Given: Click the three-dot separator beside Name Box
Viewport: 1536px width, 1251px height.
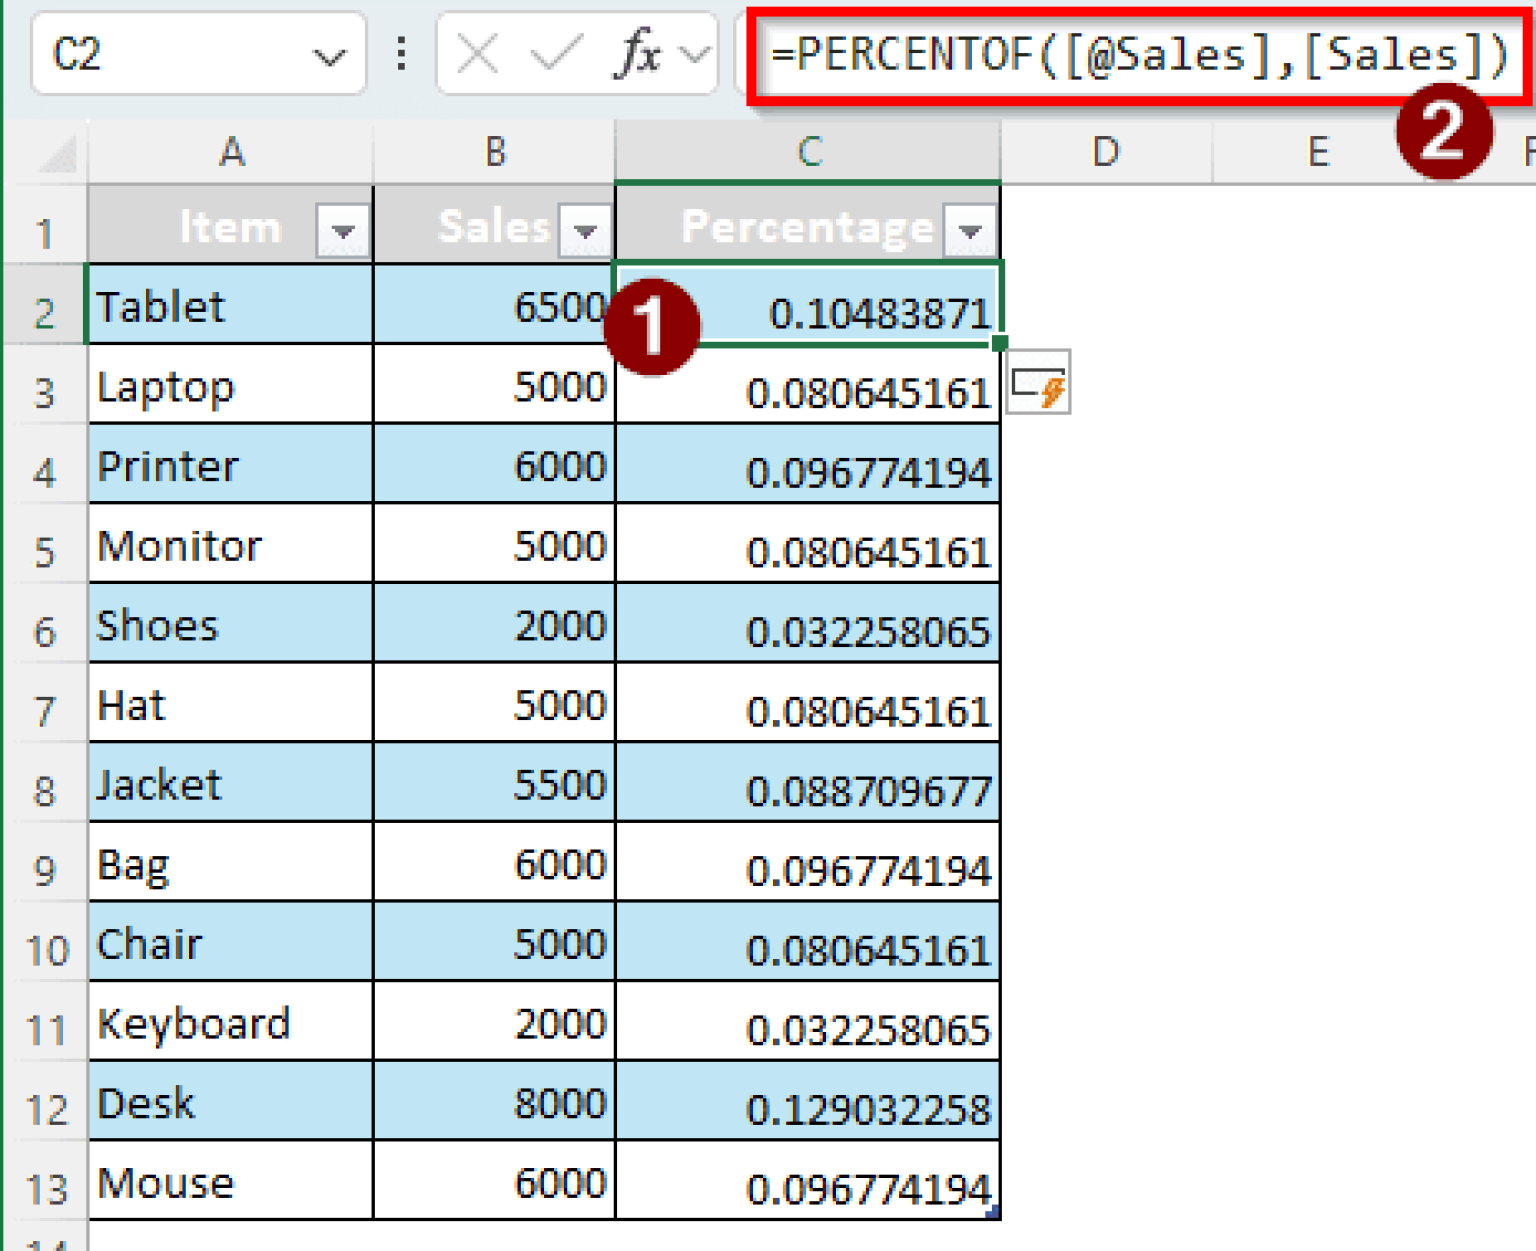Looking at the screenshot, I should (399, 55).
